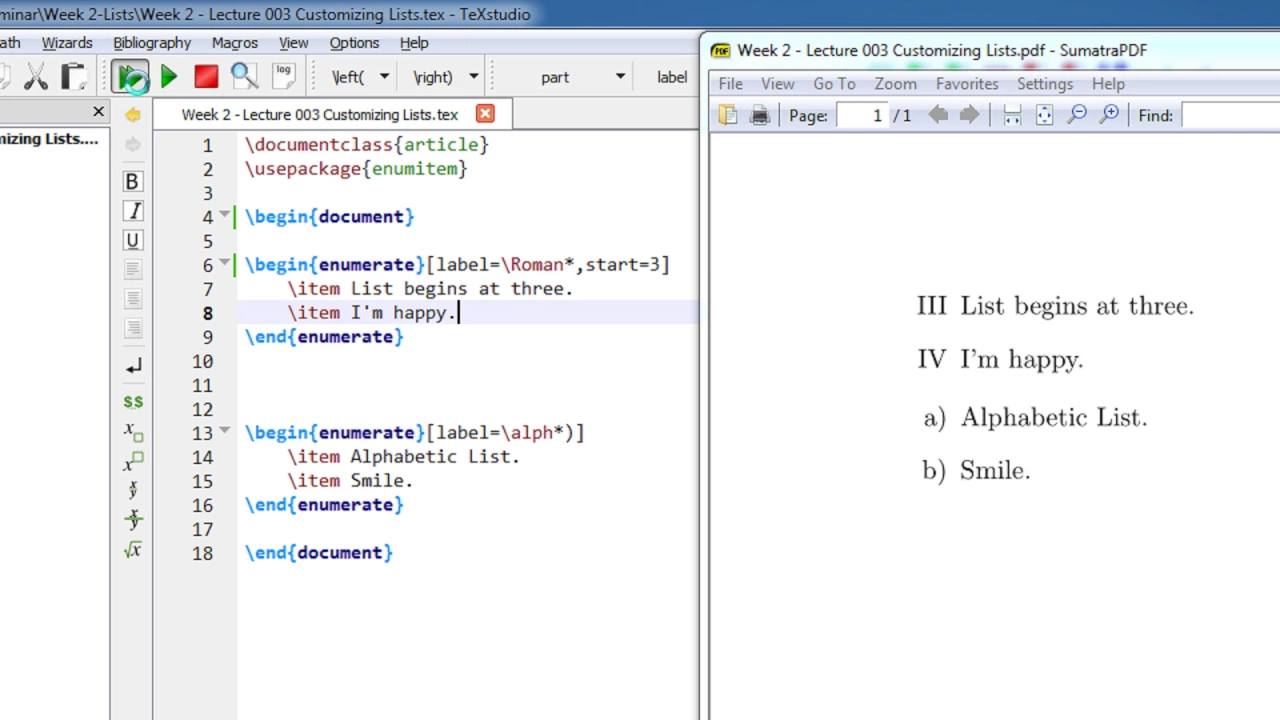Apply bold with the B sidebar icon
Image resolution: width=1280 pixels, height=720 pixels.
point(132,182)
